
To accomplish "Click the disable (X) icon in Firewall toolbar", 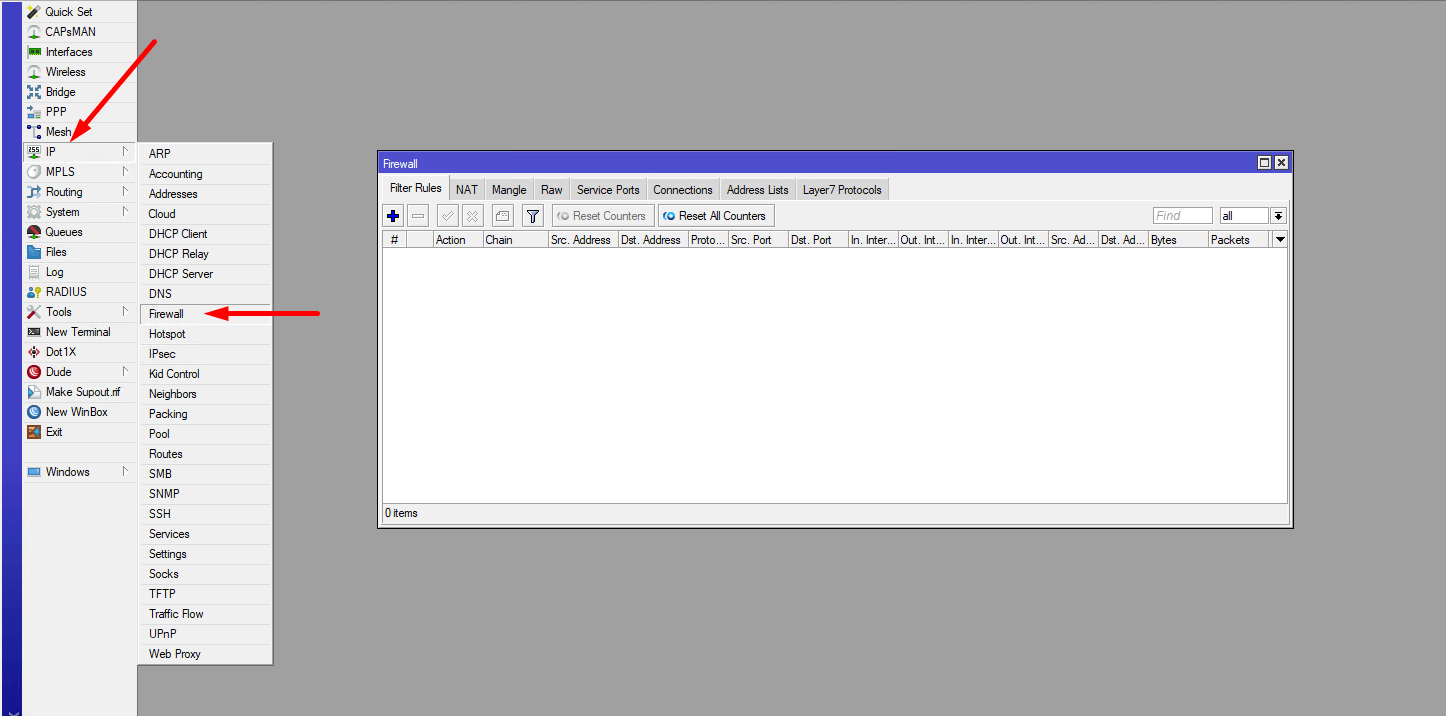I will [x=472, y=216].
